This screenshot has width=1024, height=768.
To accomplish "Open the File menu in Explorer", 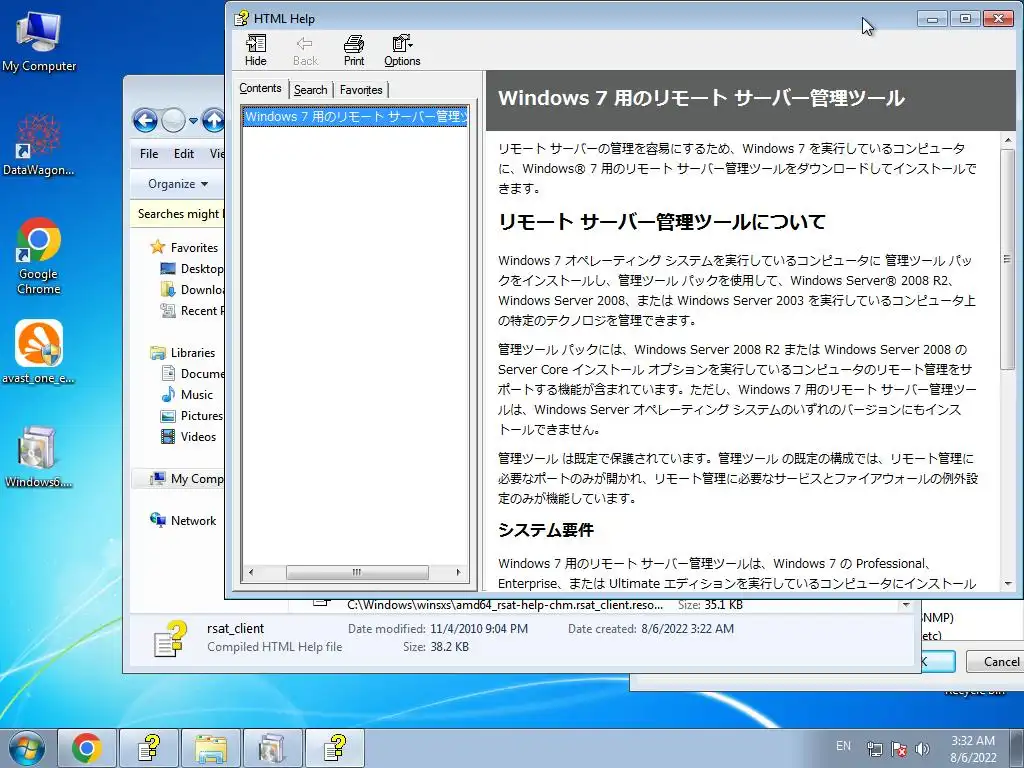I will point(149,153).
